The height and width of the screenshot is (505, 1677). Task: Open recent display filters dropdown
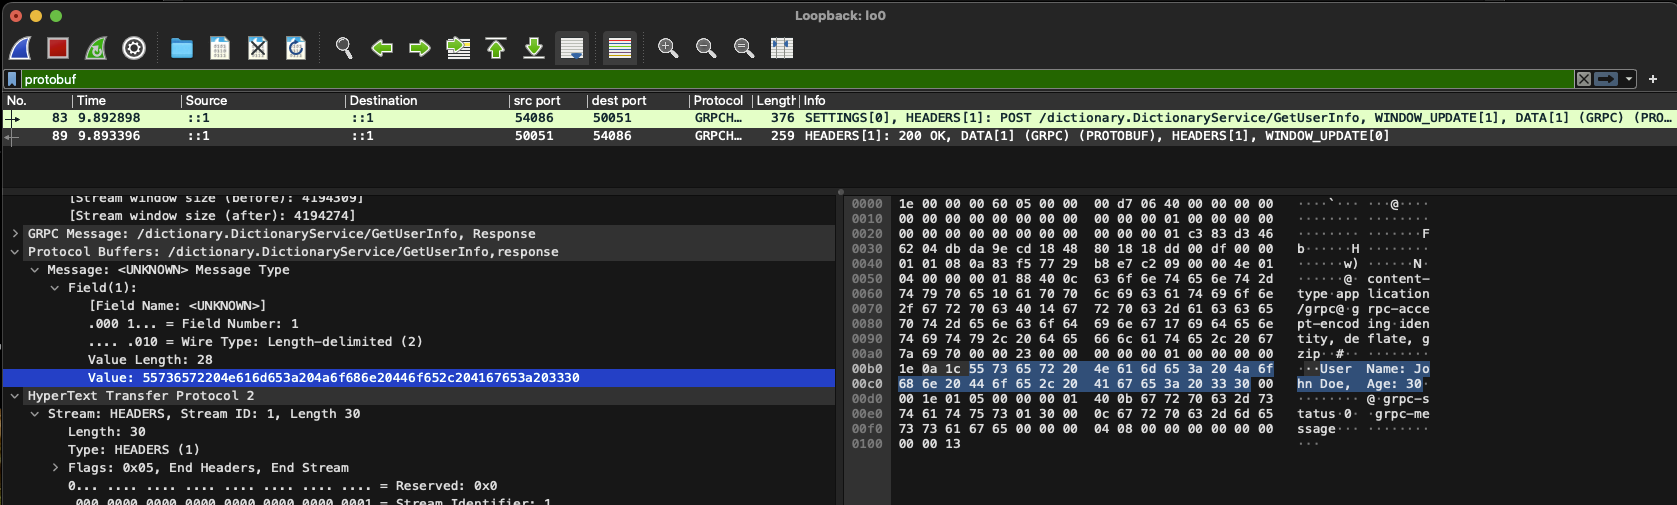coord(1629,79)
